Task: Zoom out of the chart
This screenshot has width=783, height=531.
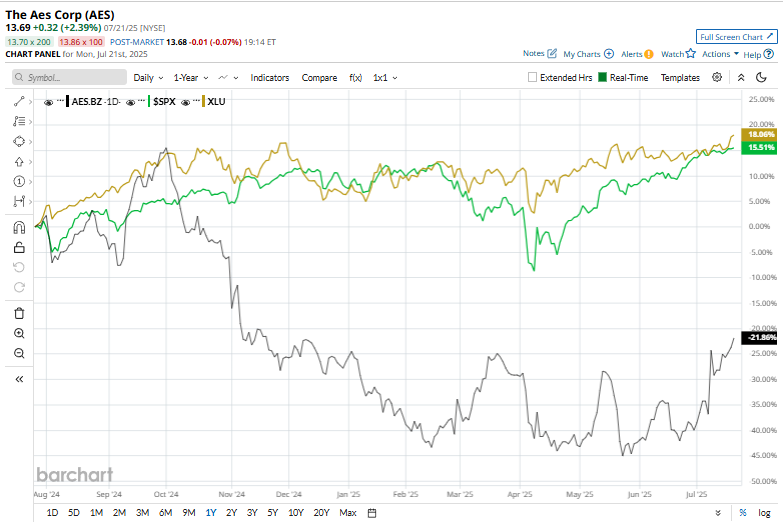Action: (x=19, y=353)
